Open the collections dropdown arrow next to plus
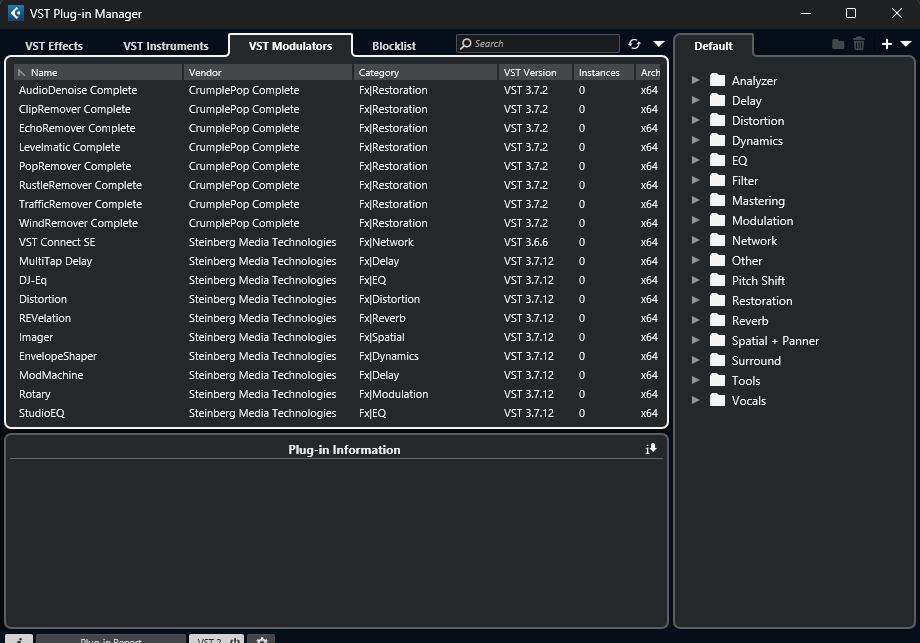Viewport: 920px width, 643px height. click(906, 44)
